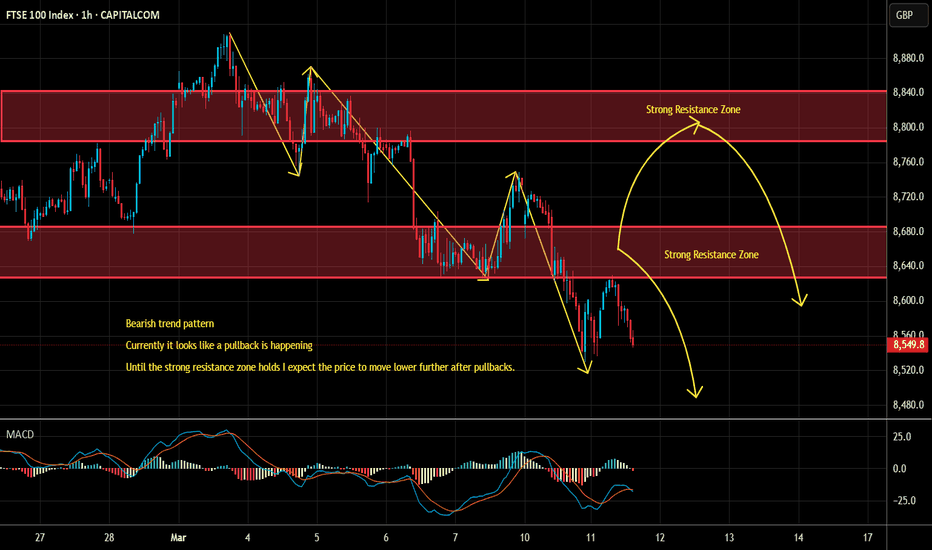Click the positive 25.0 MACD scale value

pyautogui.click(x=902, y=436)
